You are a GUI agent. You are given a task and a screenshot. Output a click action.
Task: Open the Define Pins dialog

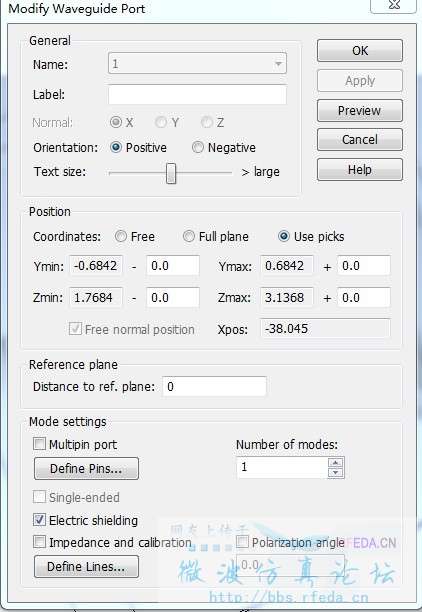tap(86, 468)
